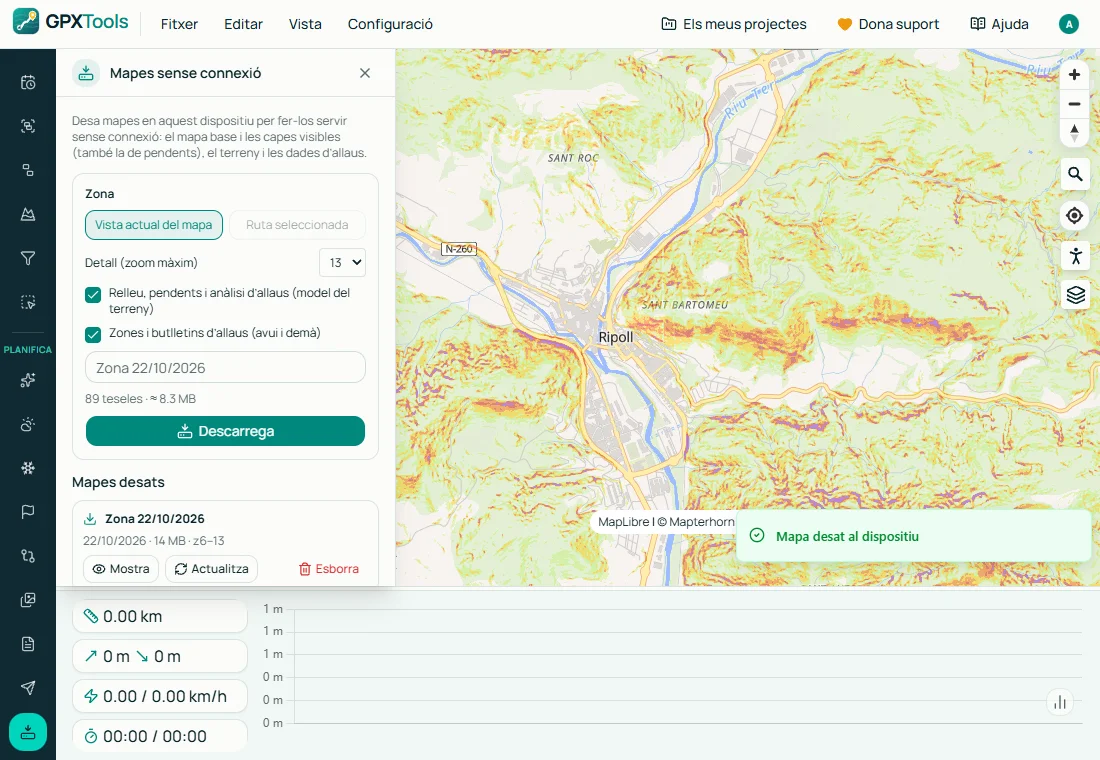Click the SANT ROC label on the map

point(573,158)
